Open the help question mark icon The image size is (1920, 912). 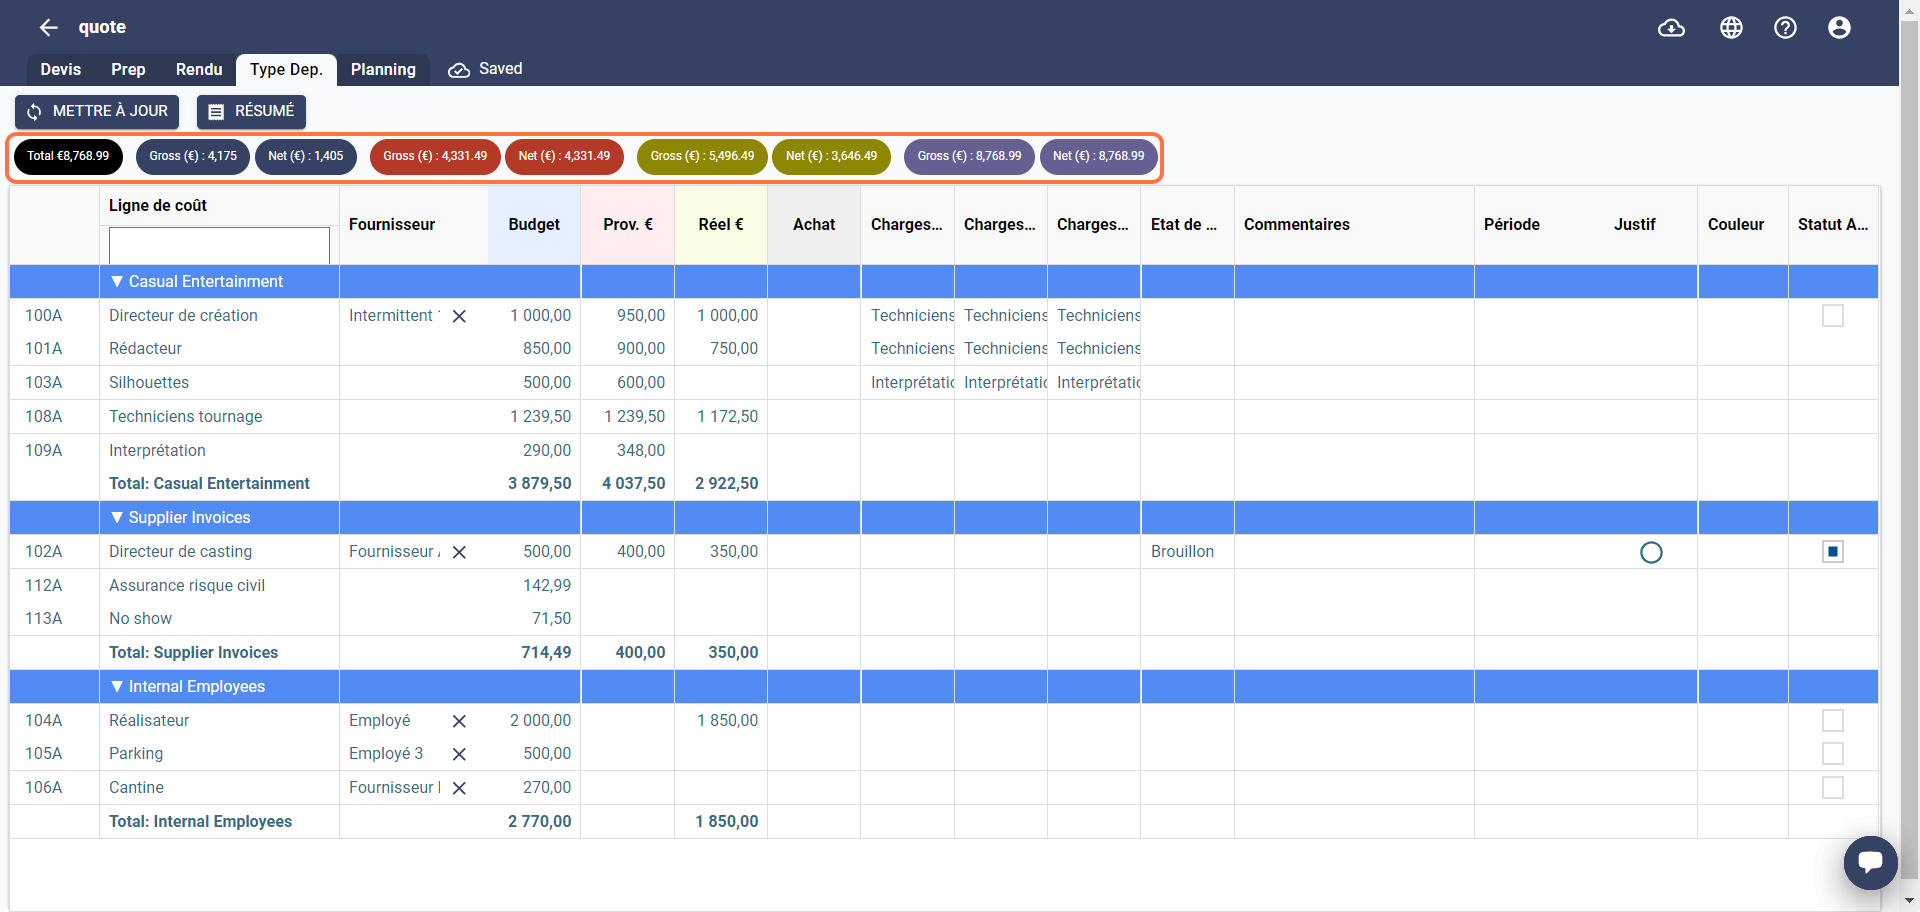1785,27
